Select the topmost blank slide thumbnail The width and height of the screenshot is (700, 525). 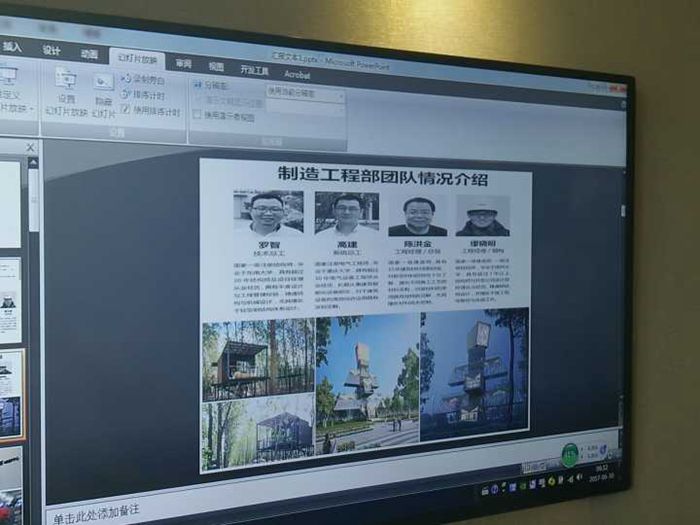click(10, 204)
